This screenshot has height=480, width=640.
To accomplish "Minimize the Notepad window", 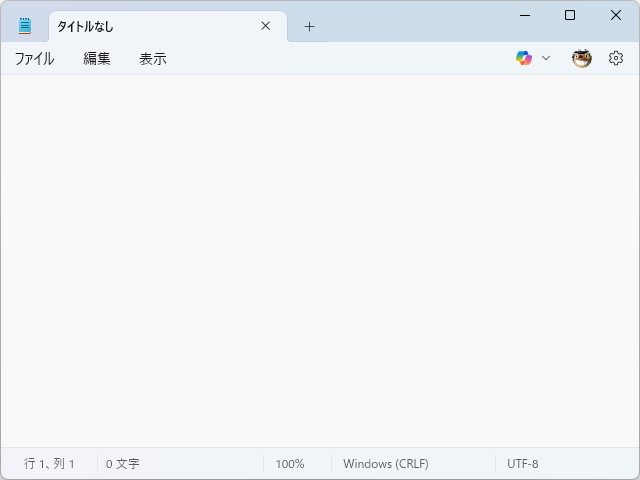I will pos(525,16).
